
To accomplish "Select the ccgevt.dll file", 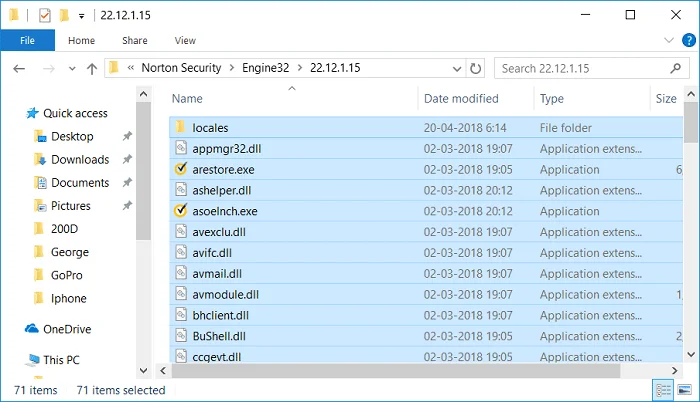I will (x=426, y=356).
